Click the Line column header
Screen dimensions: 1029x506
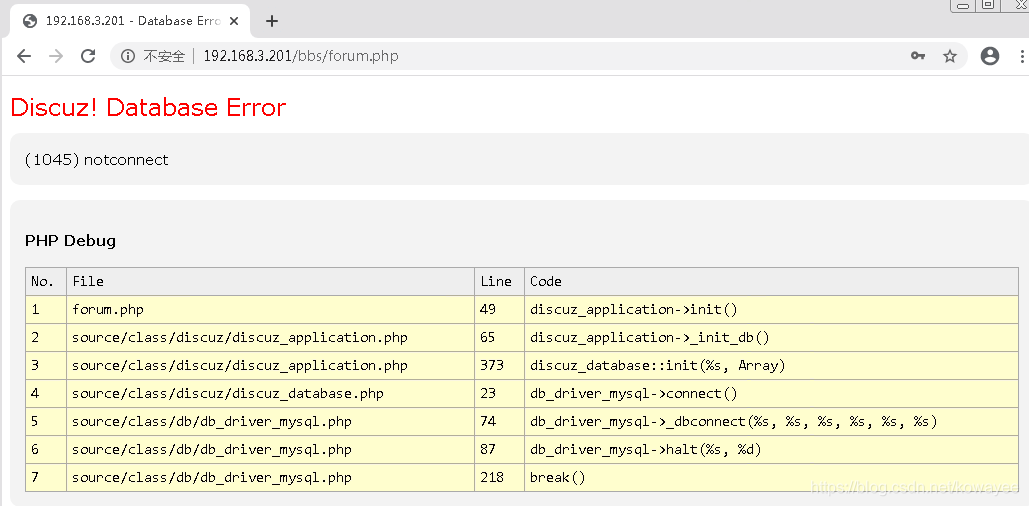[x=499, y=282]
